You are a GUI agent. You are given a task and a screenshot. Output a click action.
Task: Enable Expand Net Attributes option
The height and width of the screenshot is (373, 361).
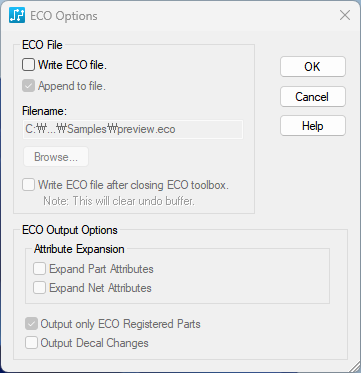(x=39, y=288)
